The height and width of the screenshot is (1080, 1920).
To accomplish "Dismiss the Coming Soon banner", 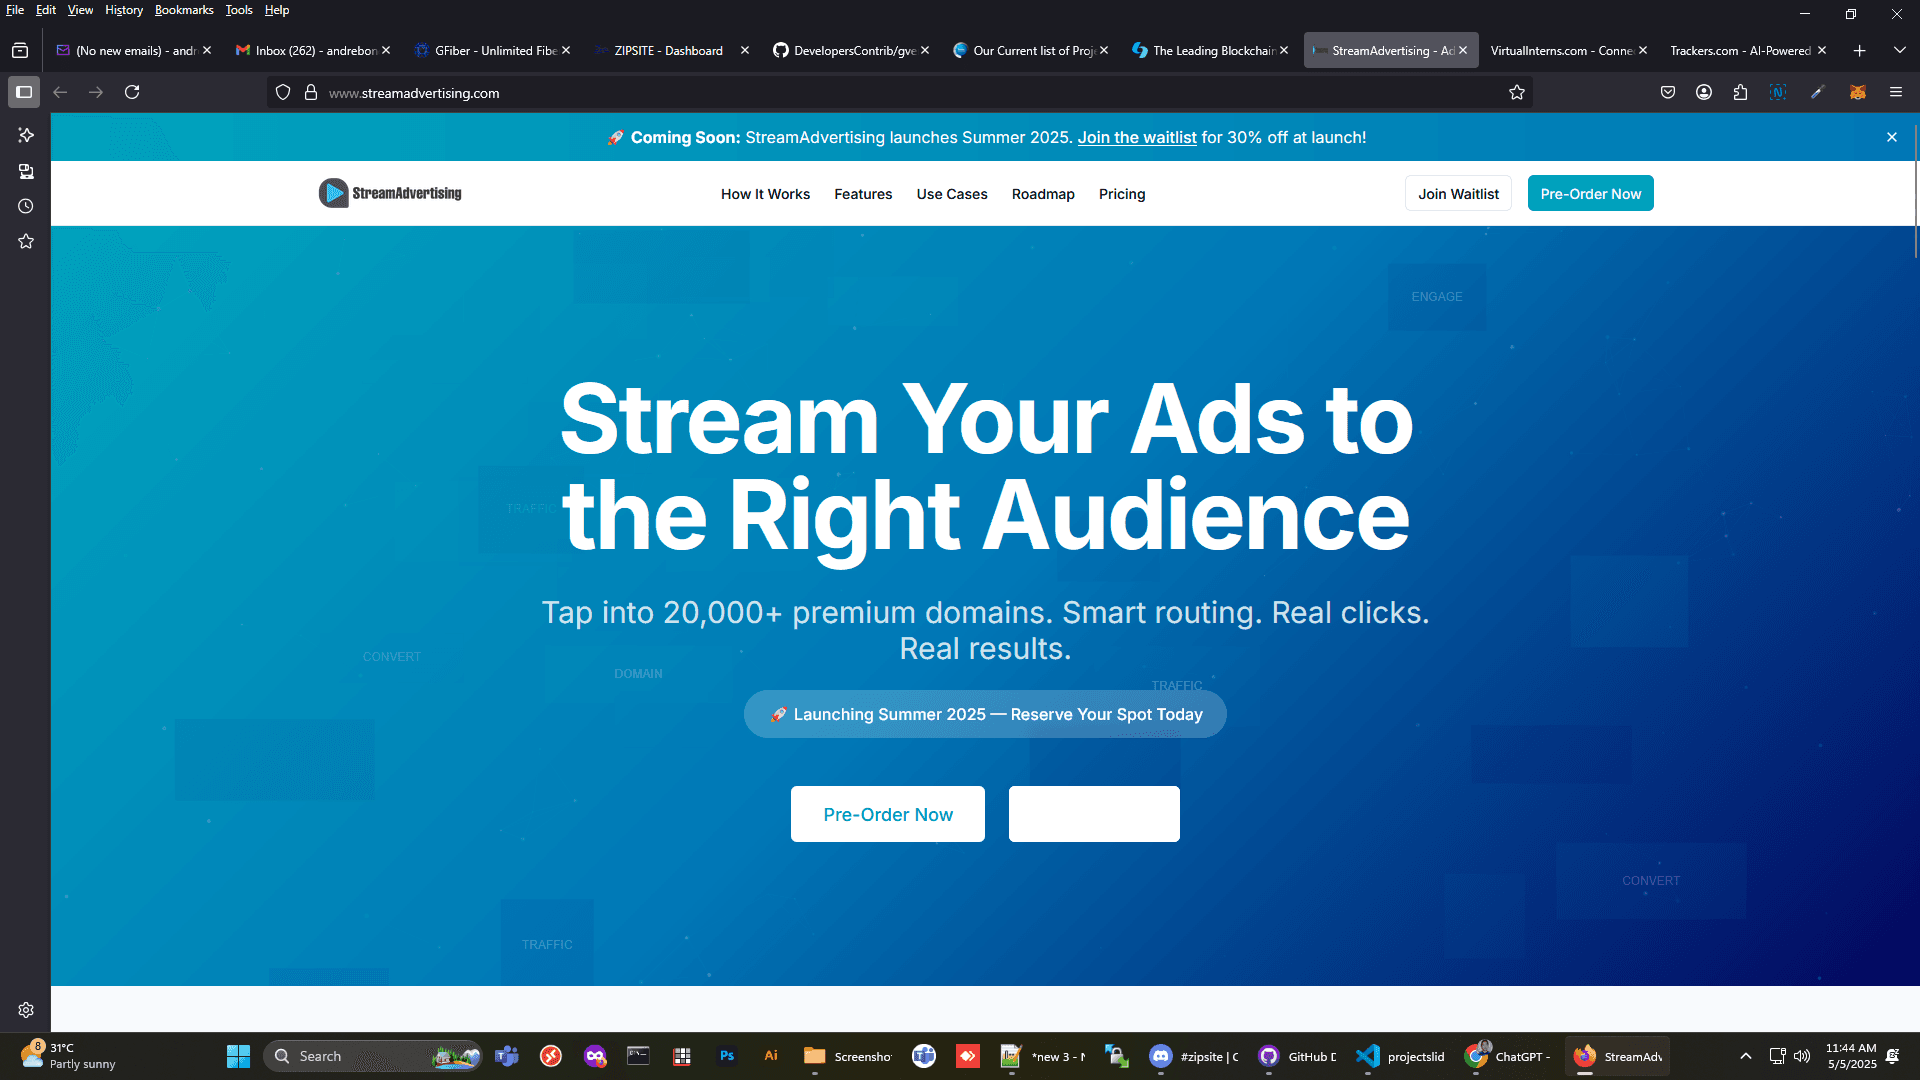I will [x=1892, y=137].
